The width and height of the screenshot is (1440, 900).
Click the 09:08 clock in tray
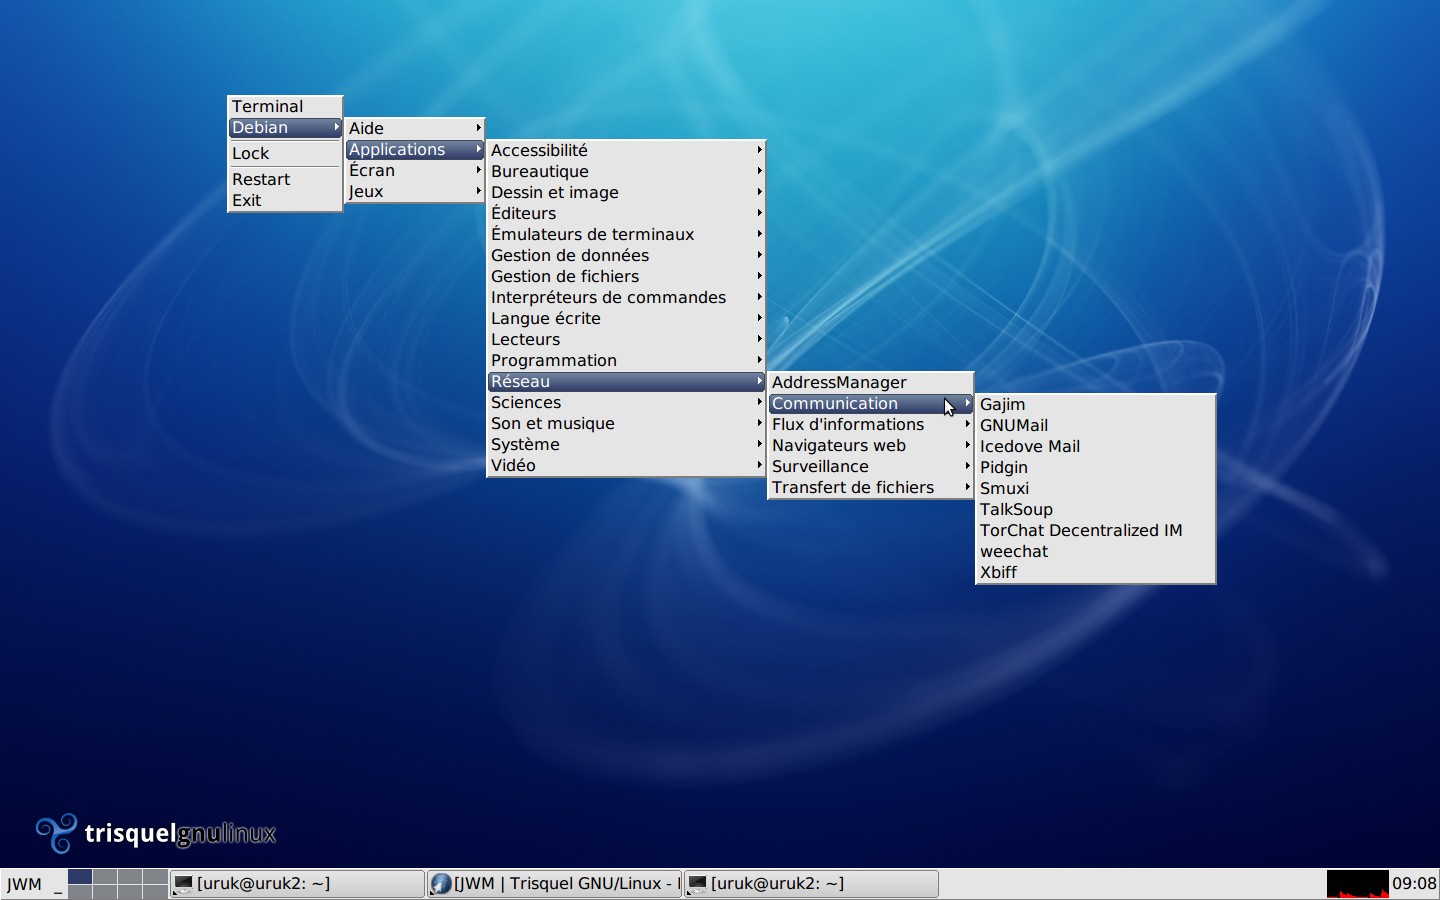click(1414, 884)
